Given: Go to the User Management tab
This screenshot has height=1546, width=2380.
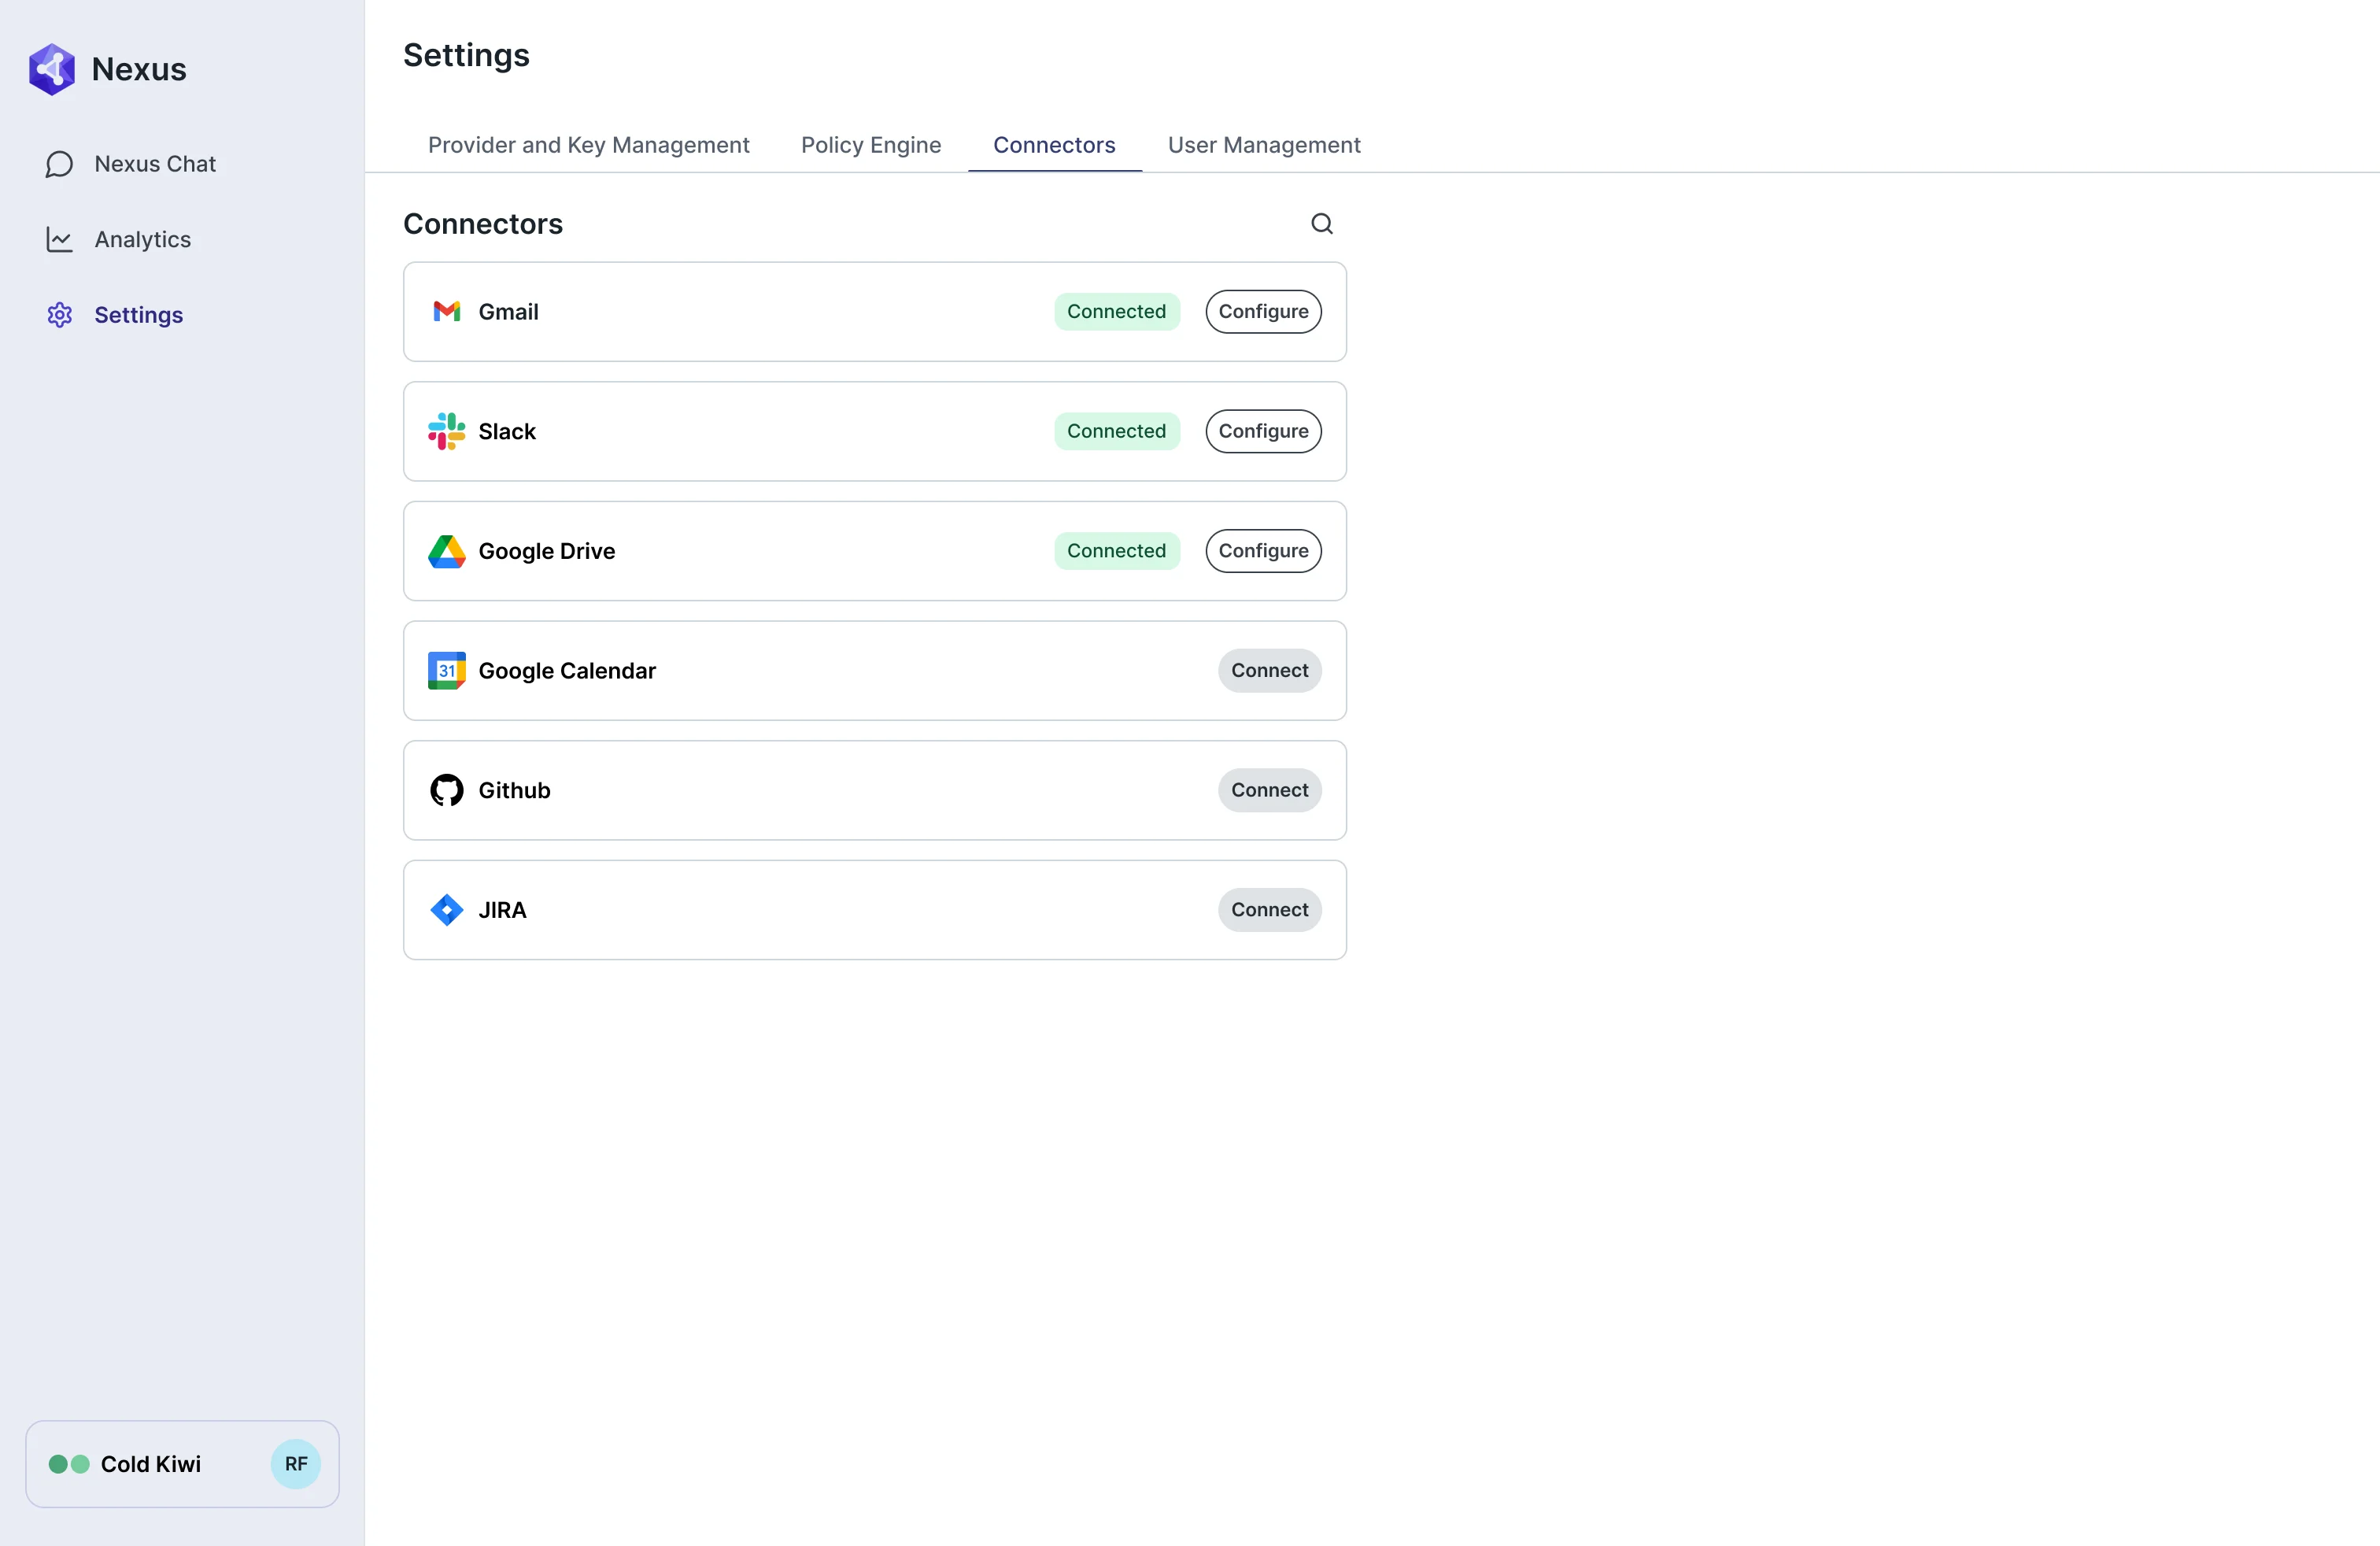Looking at the screenshot, I should (x=1264, y=145).
